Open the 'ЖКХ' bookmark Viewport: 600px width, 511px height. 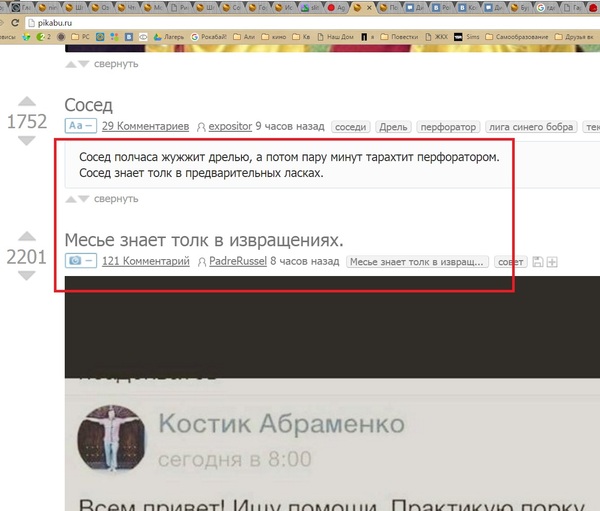437,37
